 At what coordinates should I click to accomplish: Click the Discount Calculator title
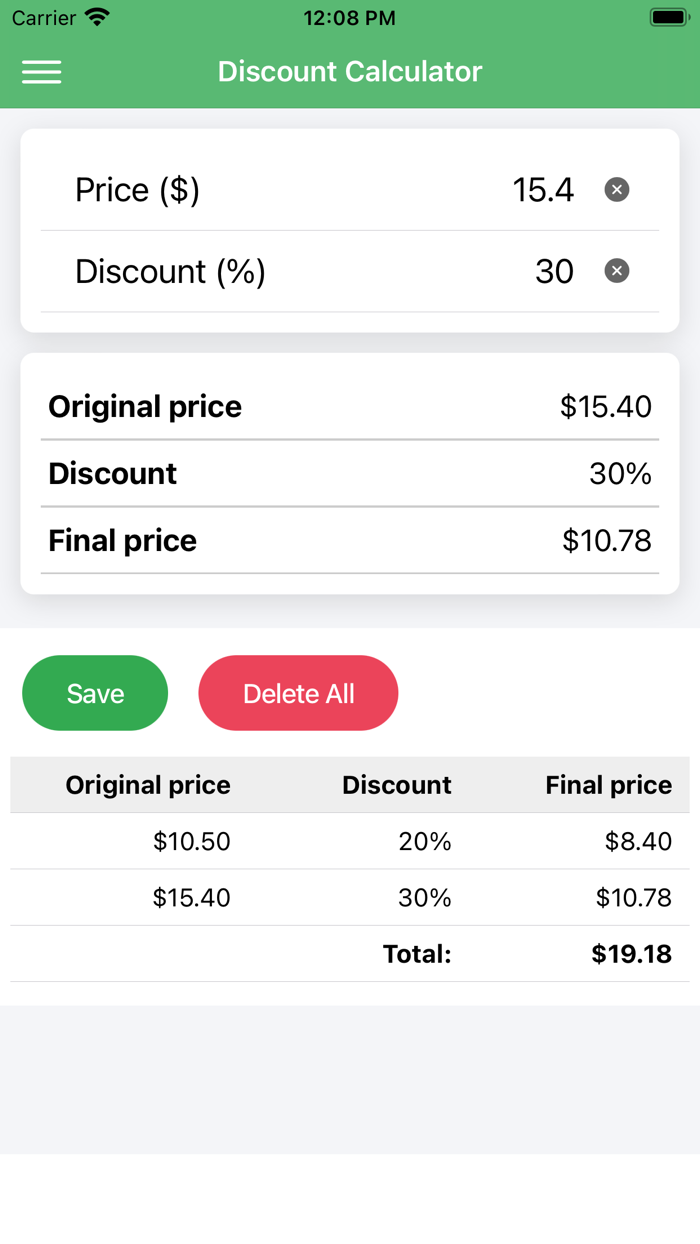(x=349, y=71)
